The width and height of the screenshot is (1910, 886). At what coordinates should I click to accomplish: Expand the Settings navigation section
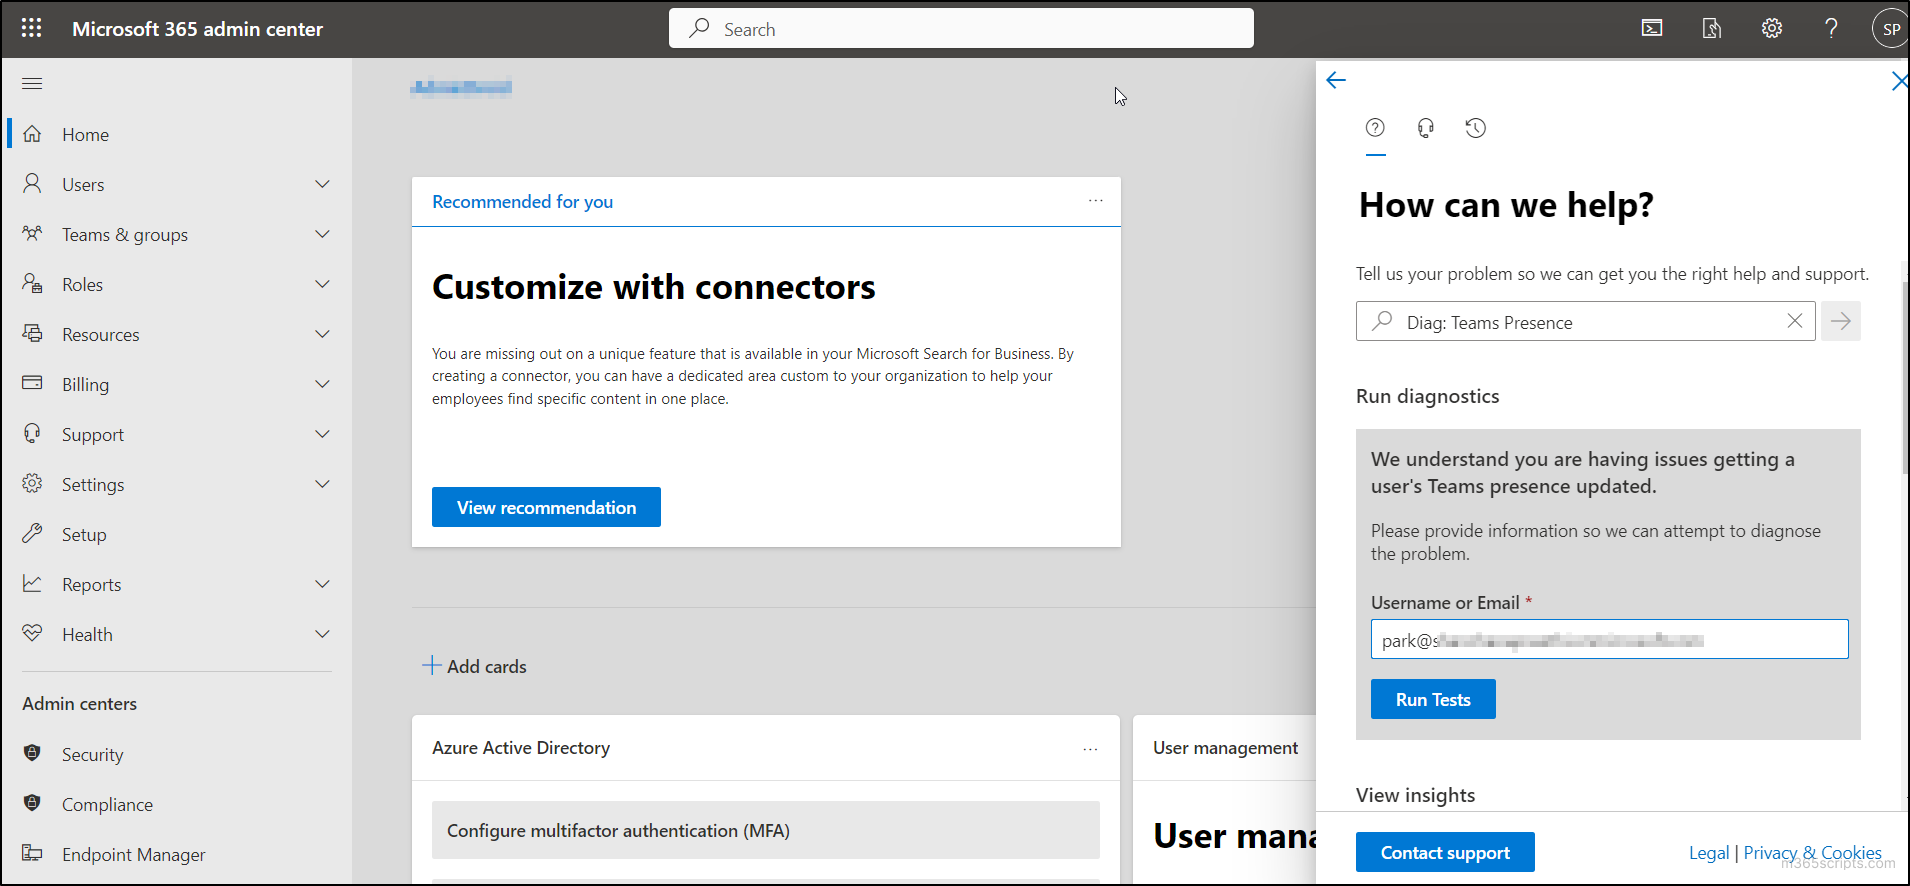[x=322, y=484]
